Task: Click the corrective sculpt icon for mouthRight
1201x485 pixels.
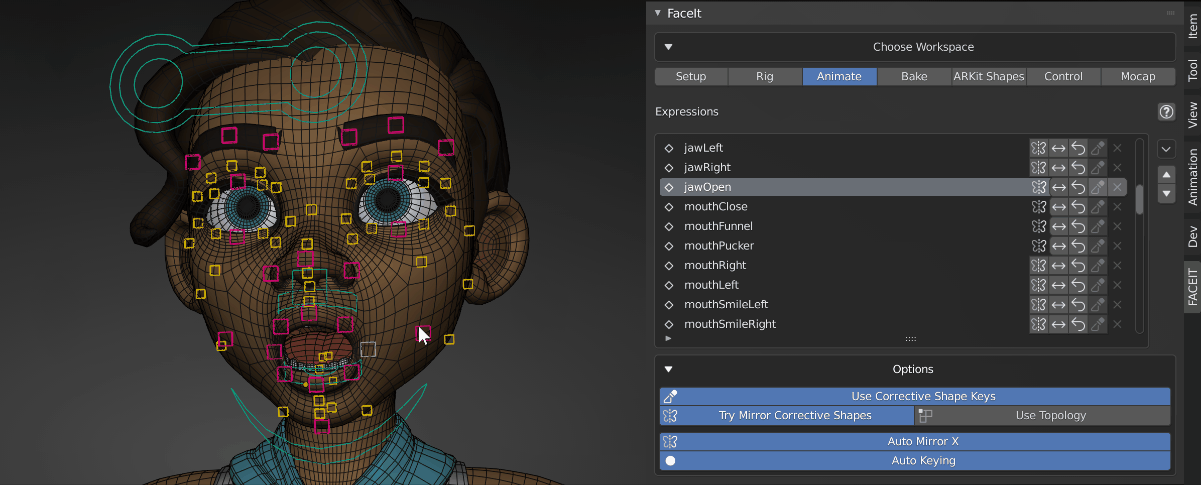Action: 1097,265
